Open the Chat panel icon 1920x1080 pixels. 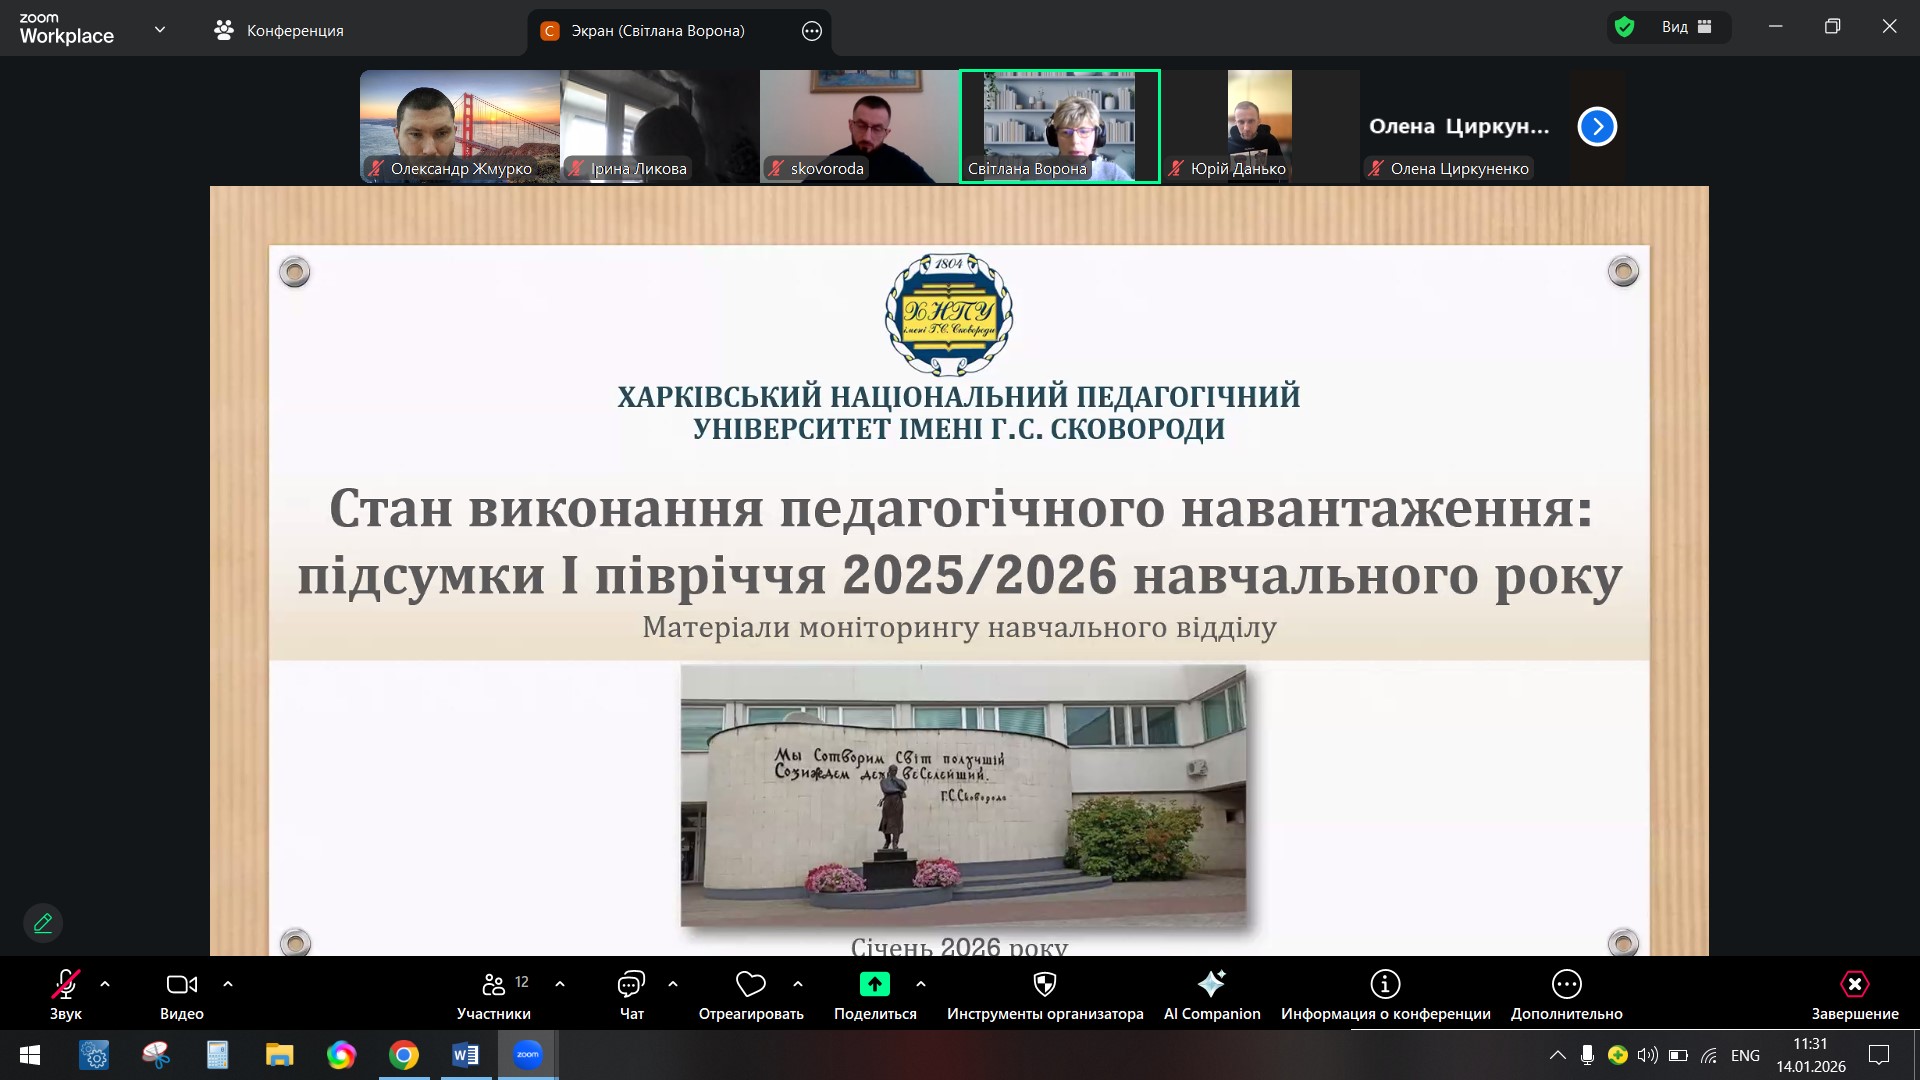[x=631, y=985]
